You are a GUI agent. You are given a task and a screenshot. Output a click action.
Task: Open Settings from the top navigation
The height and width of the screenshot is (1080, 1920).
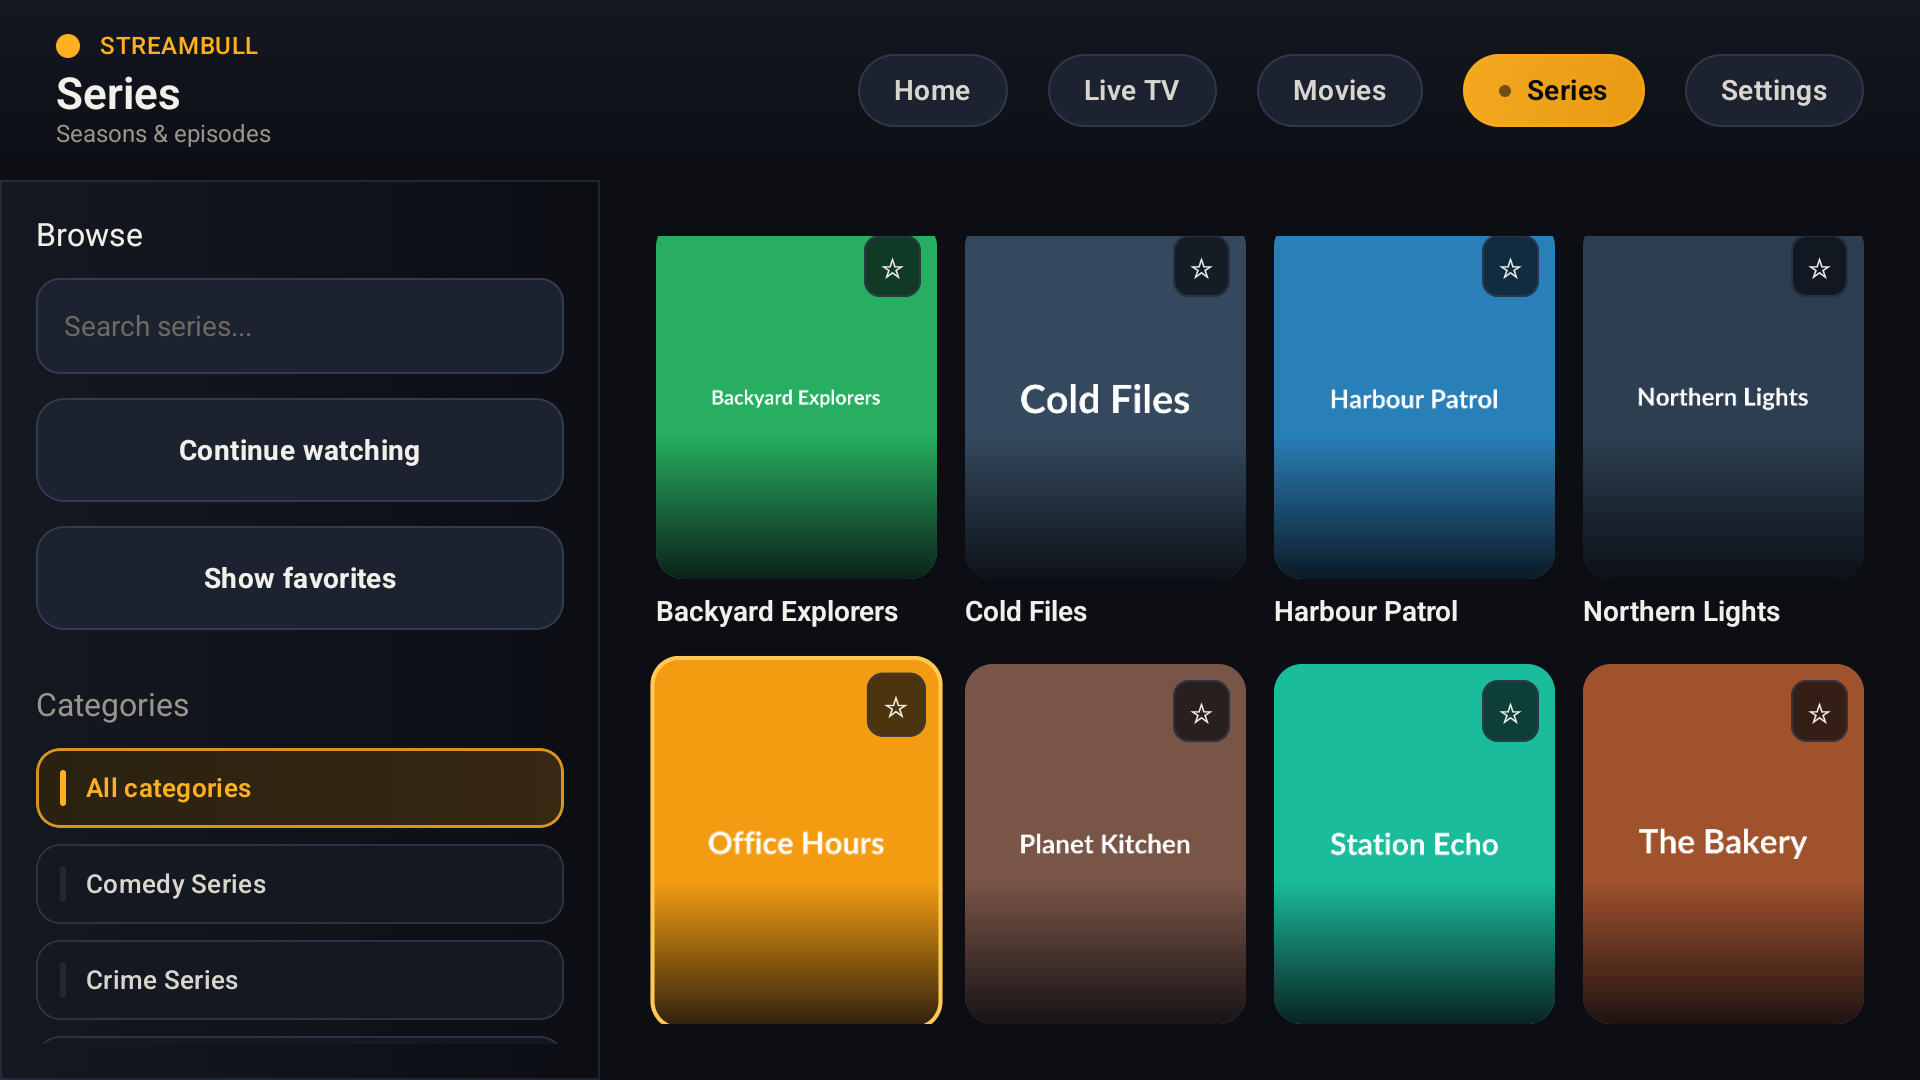point(1773,91)
